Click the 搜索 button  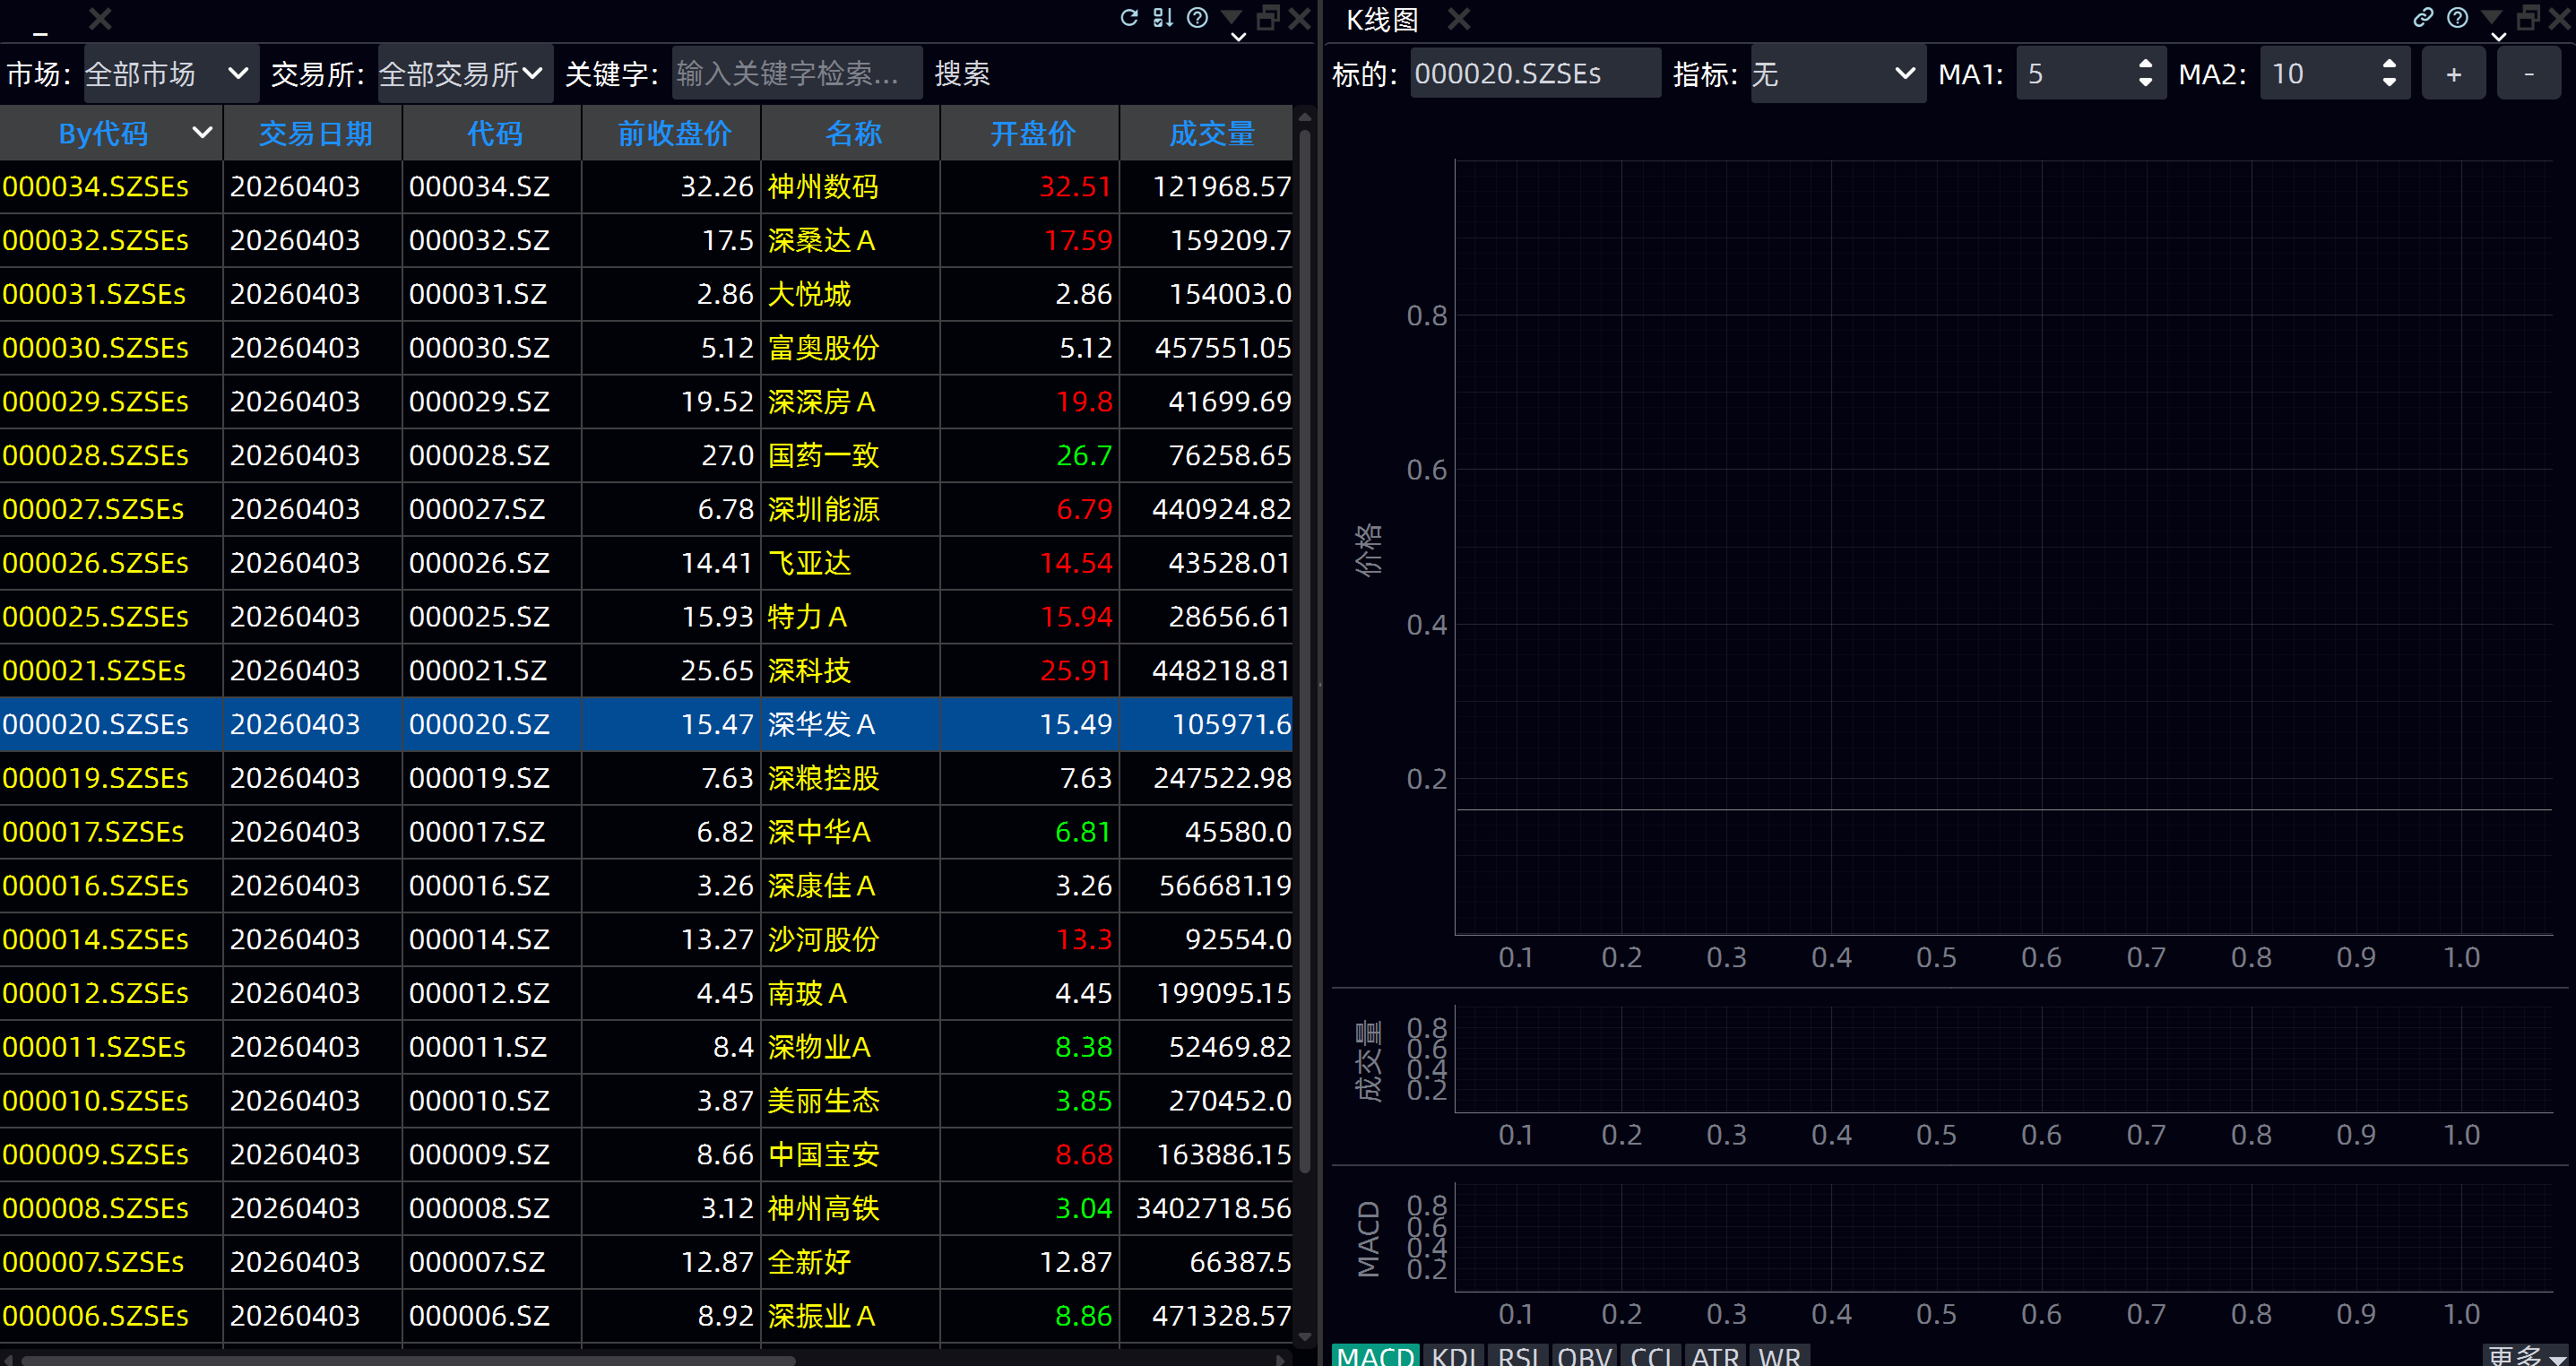pos(961,74)
